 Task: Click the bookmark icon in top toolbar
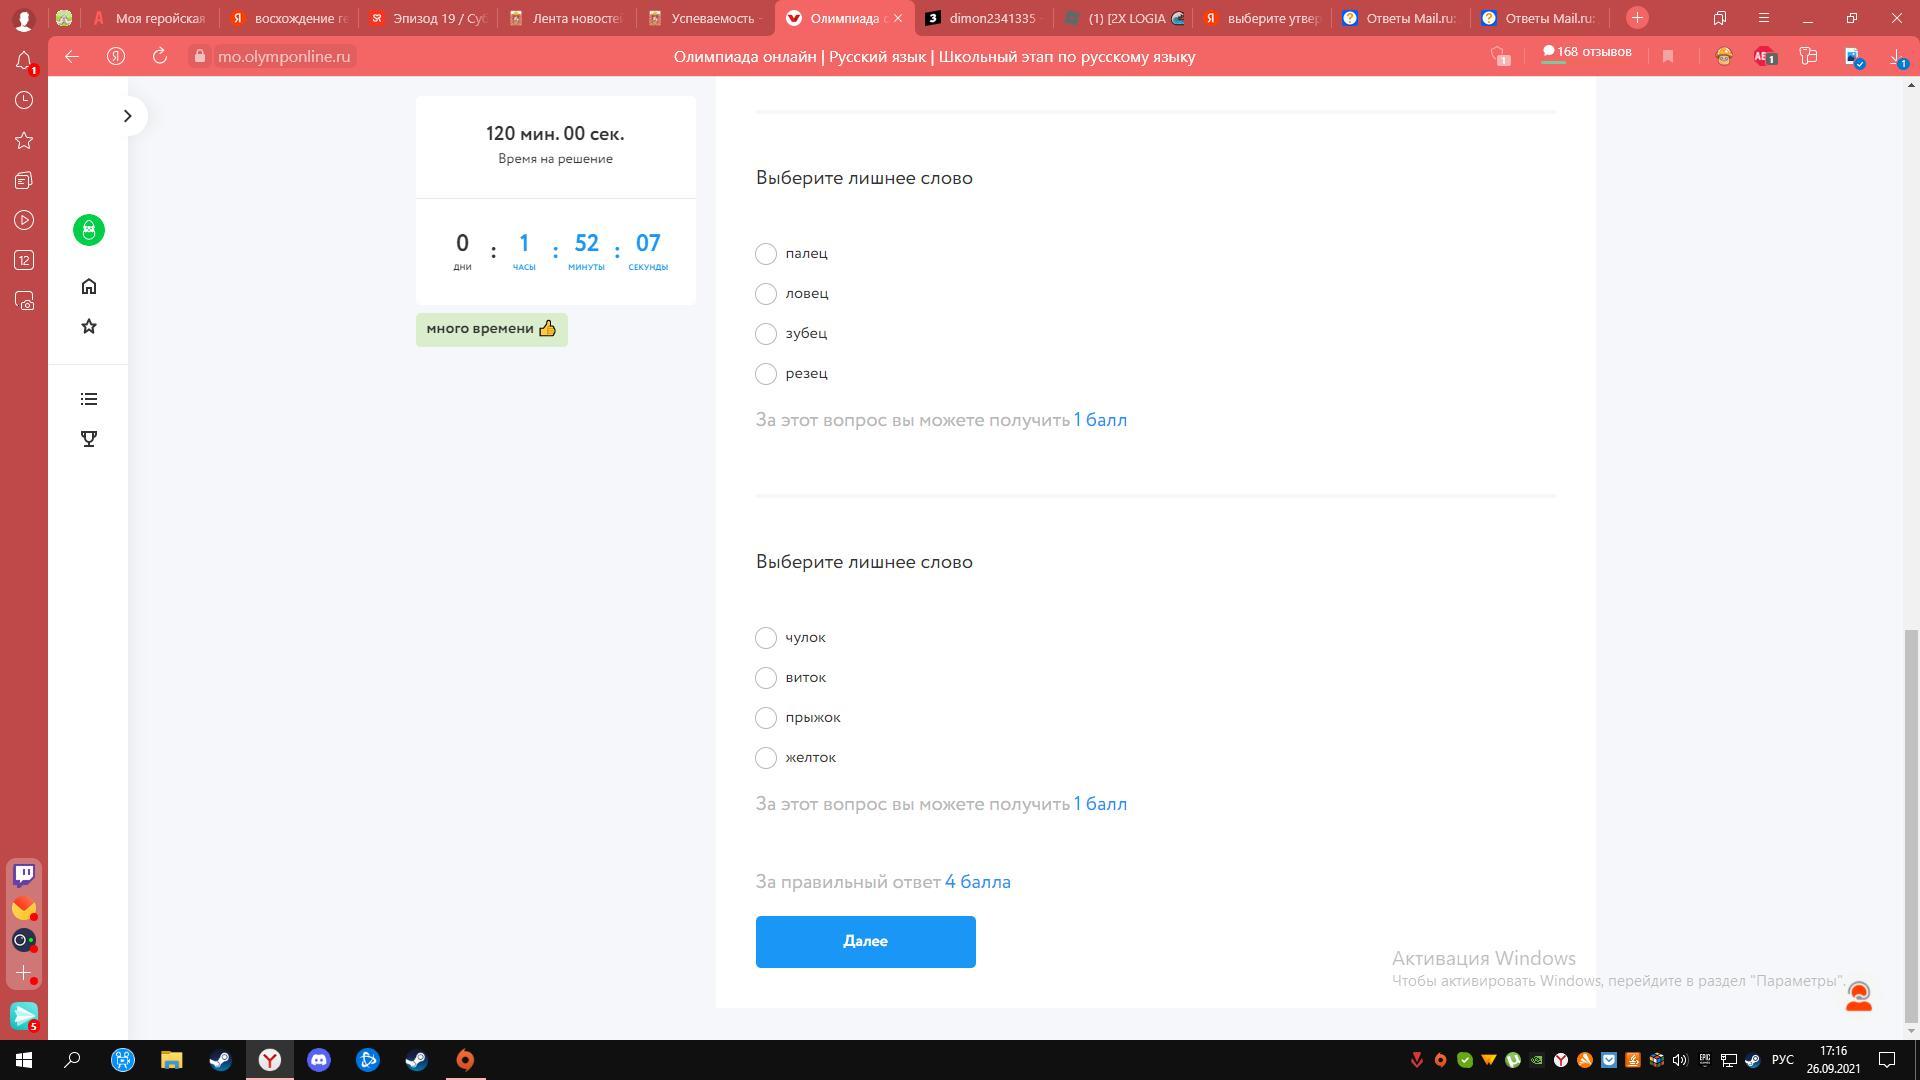point(1668,55)
